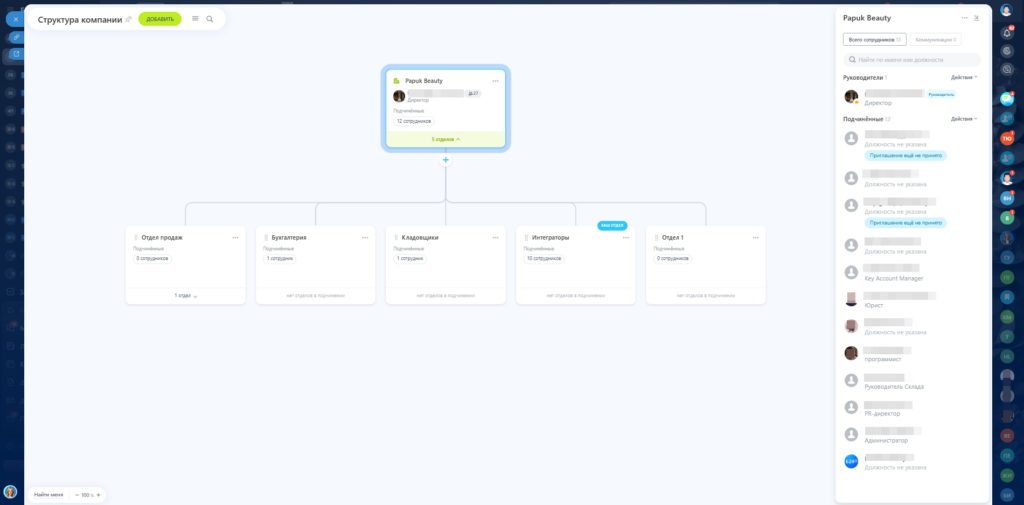Viewport: 1024px width, 505px height.
Task: Click drag handle of Отдел 1 card
Action: 656,238
